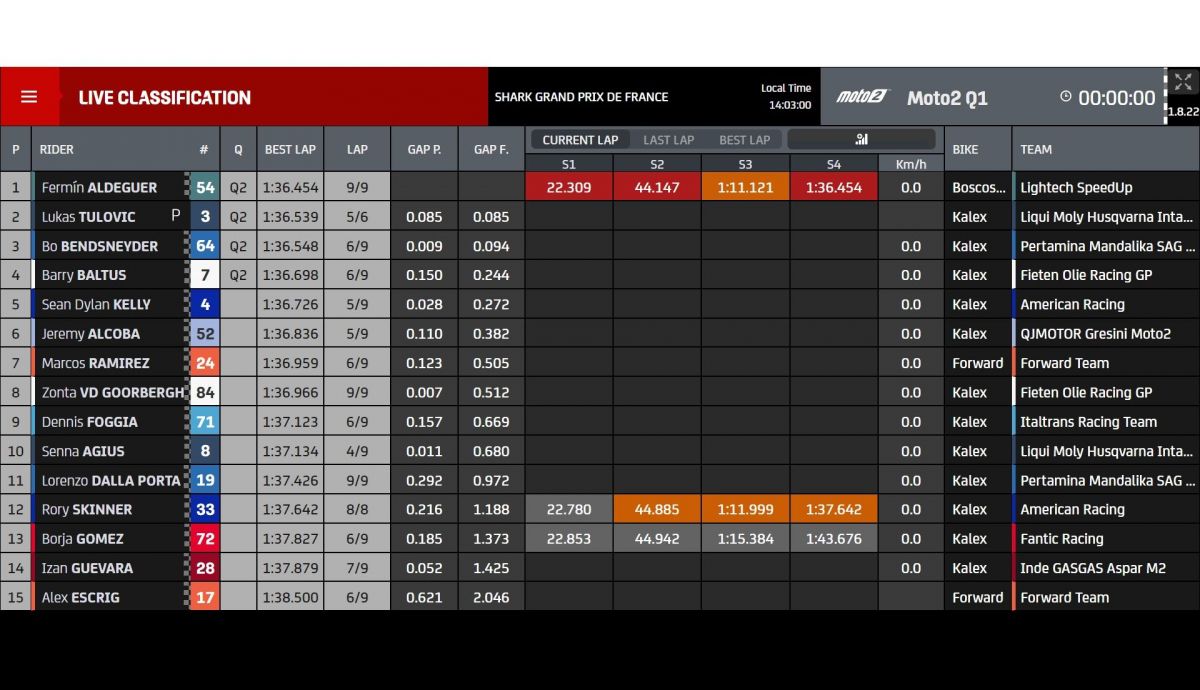Screen dimensions: 1200x690
Task: Click Gomez's S4 time 1:43.676
Action: (834, 539)
